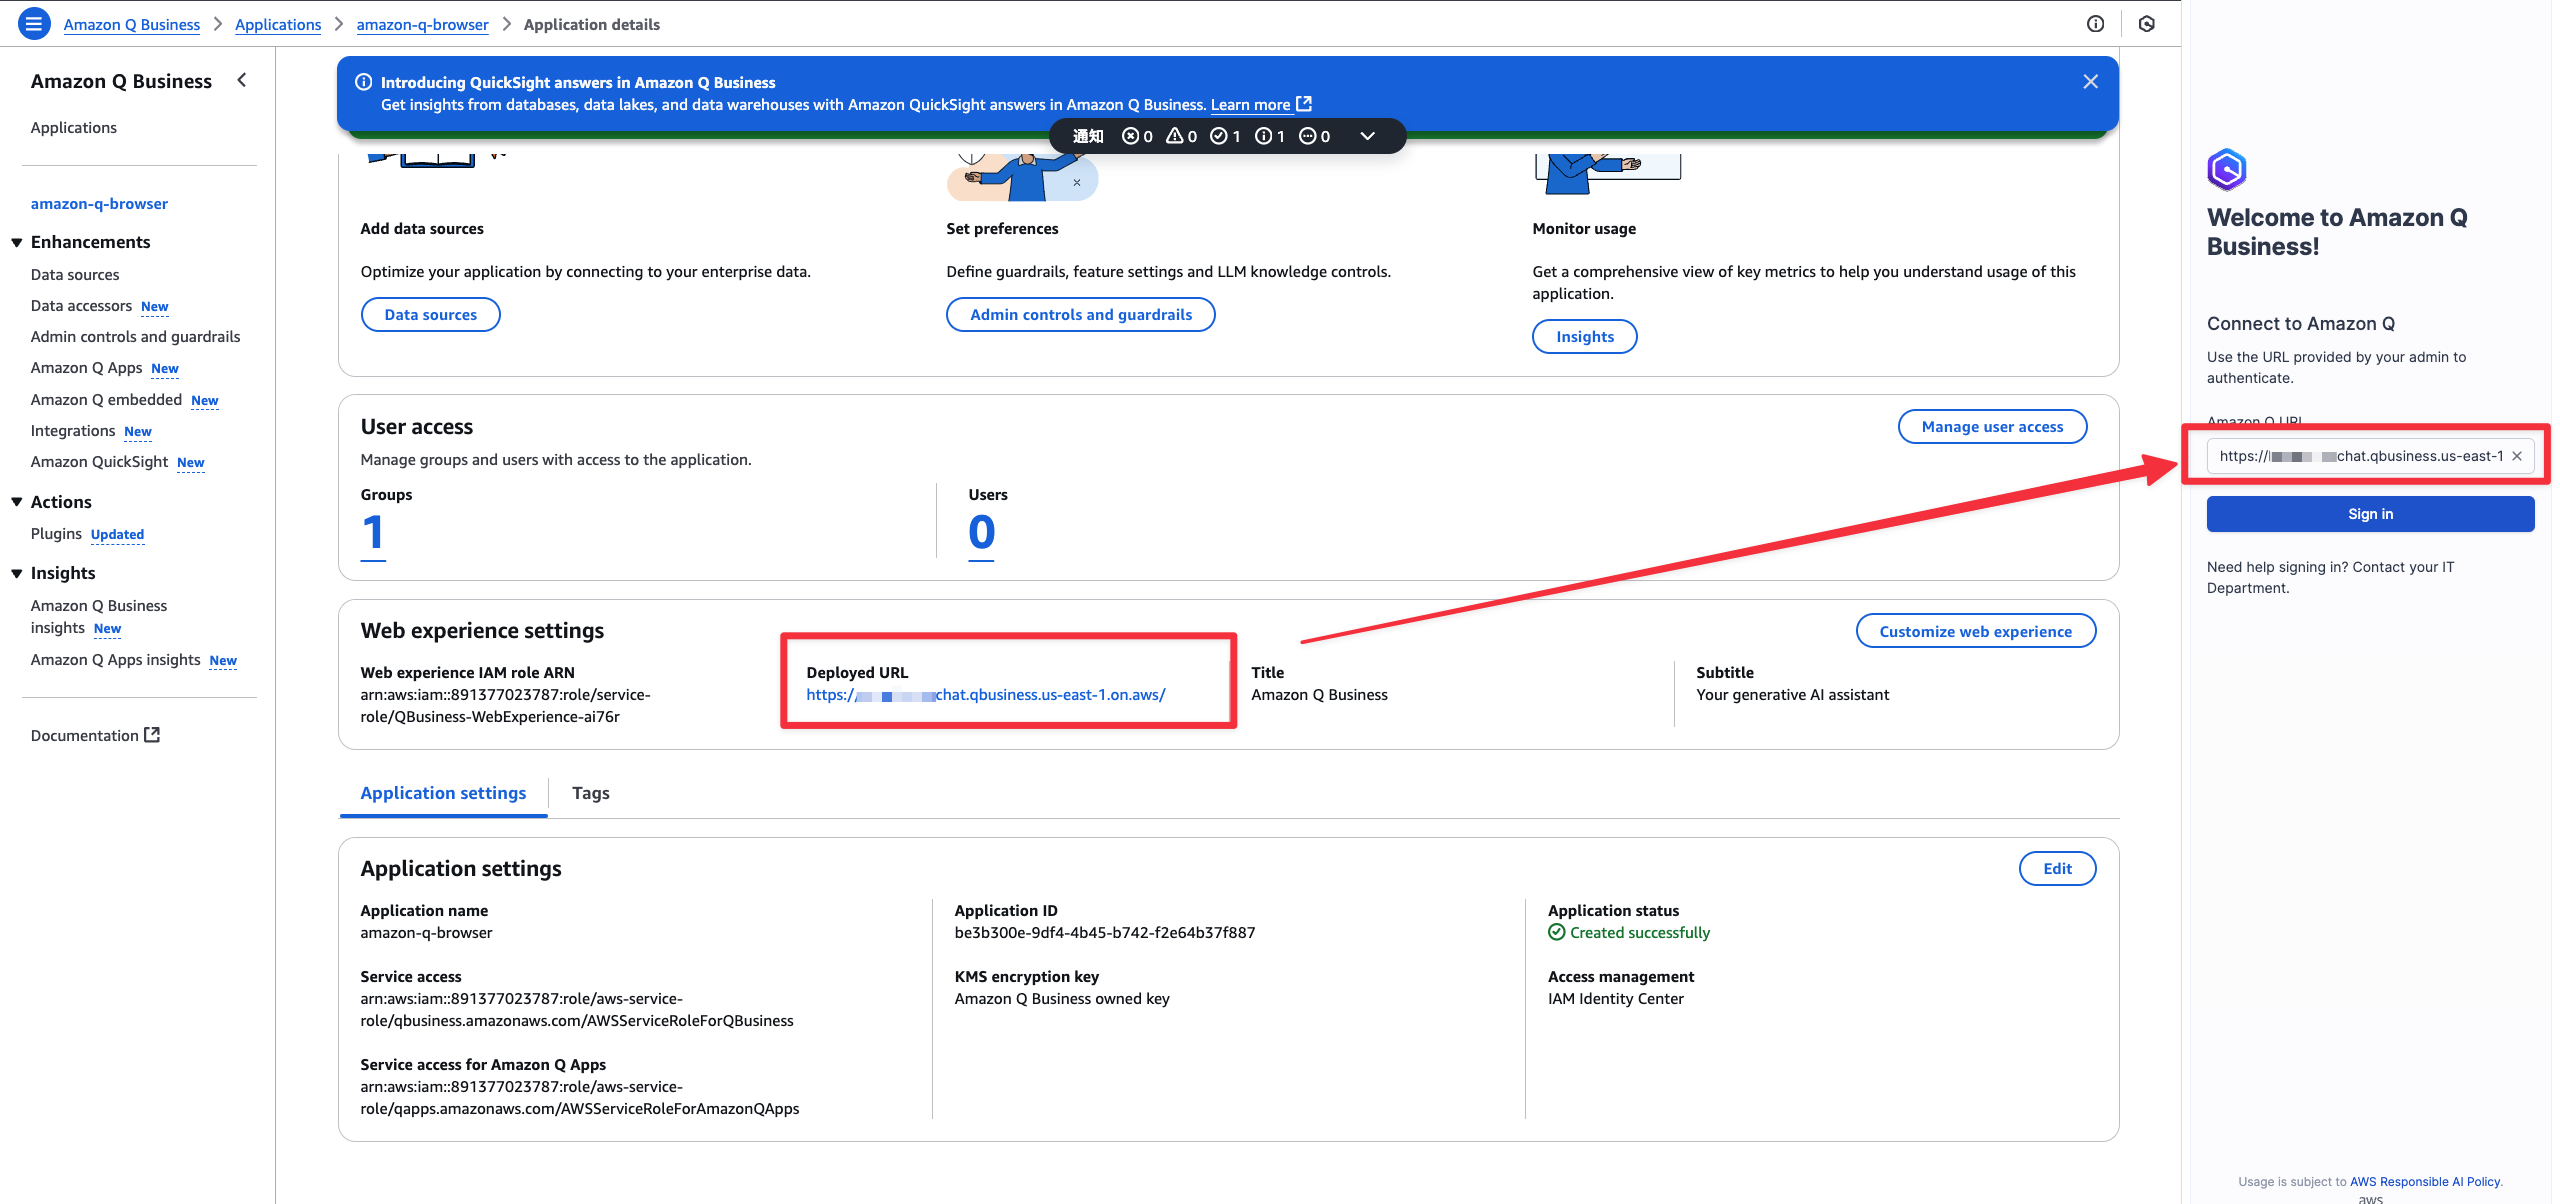Click the Created successfully status text
Screen dimensions: 2560x1204
1640,932
